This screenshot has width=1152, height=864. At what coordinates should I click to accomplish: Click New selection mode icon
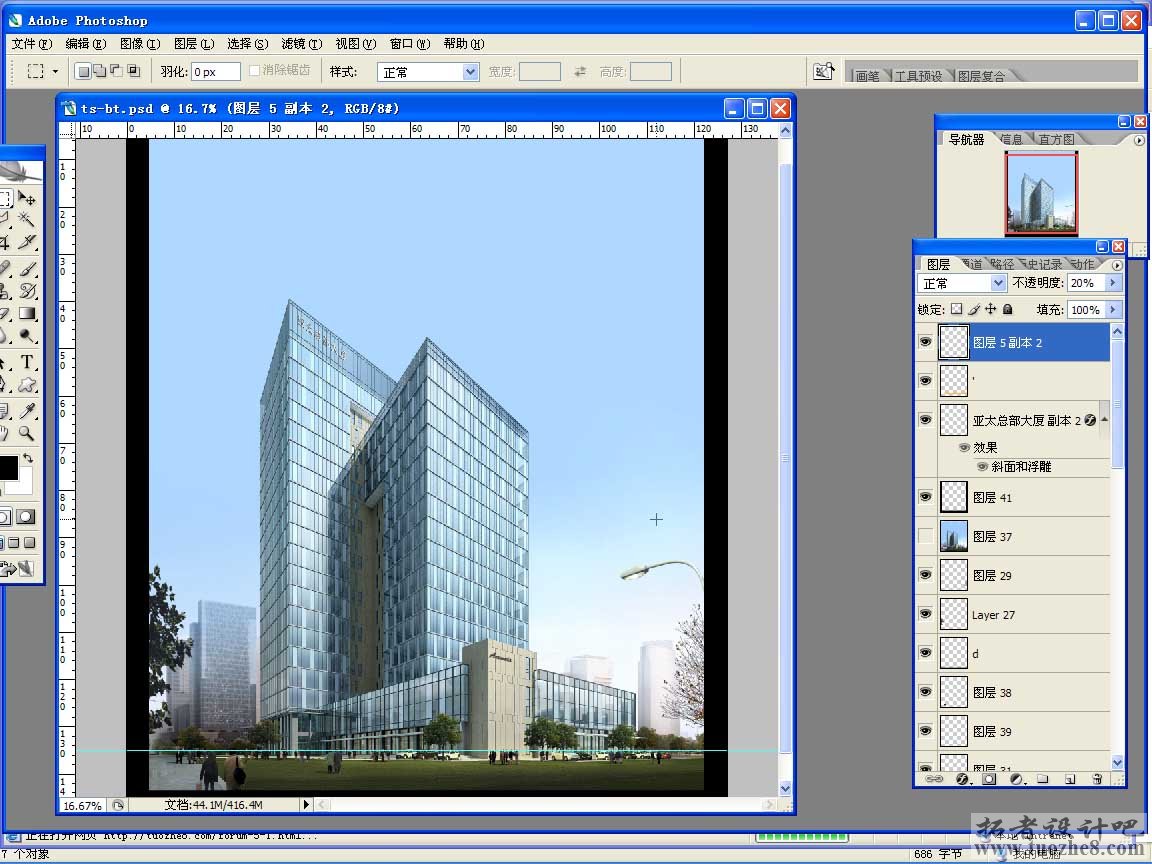[83, 71]
